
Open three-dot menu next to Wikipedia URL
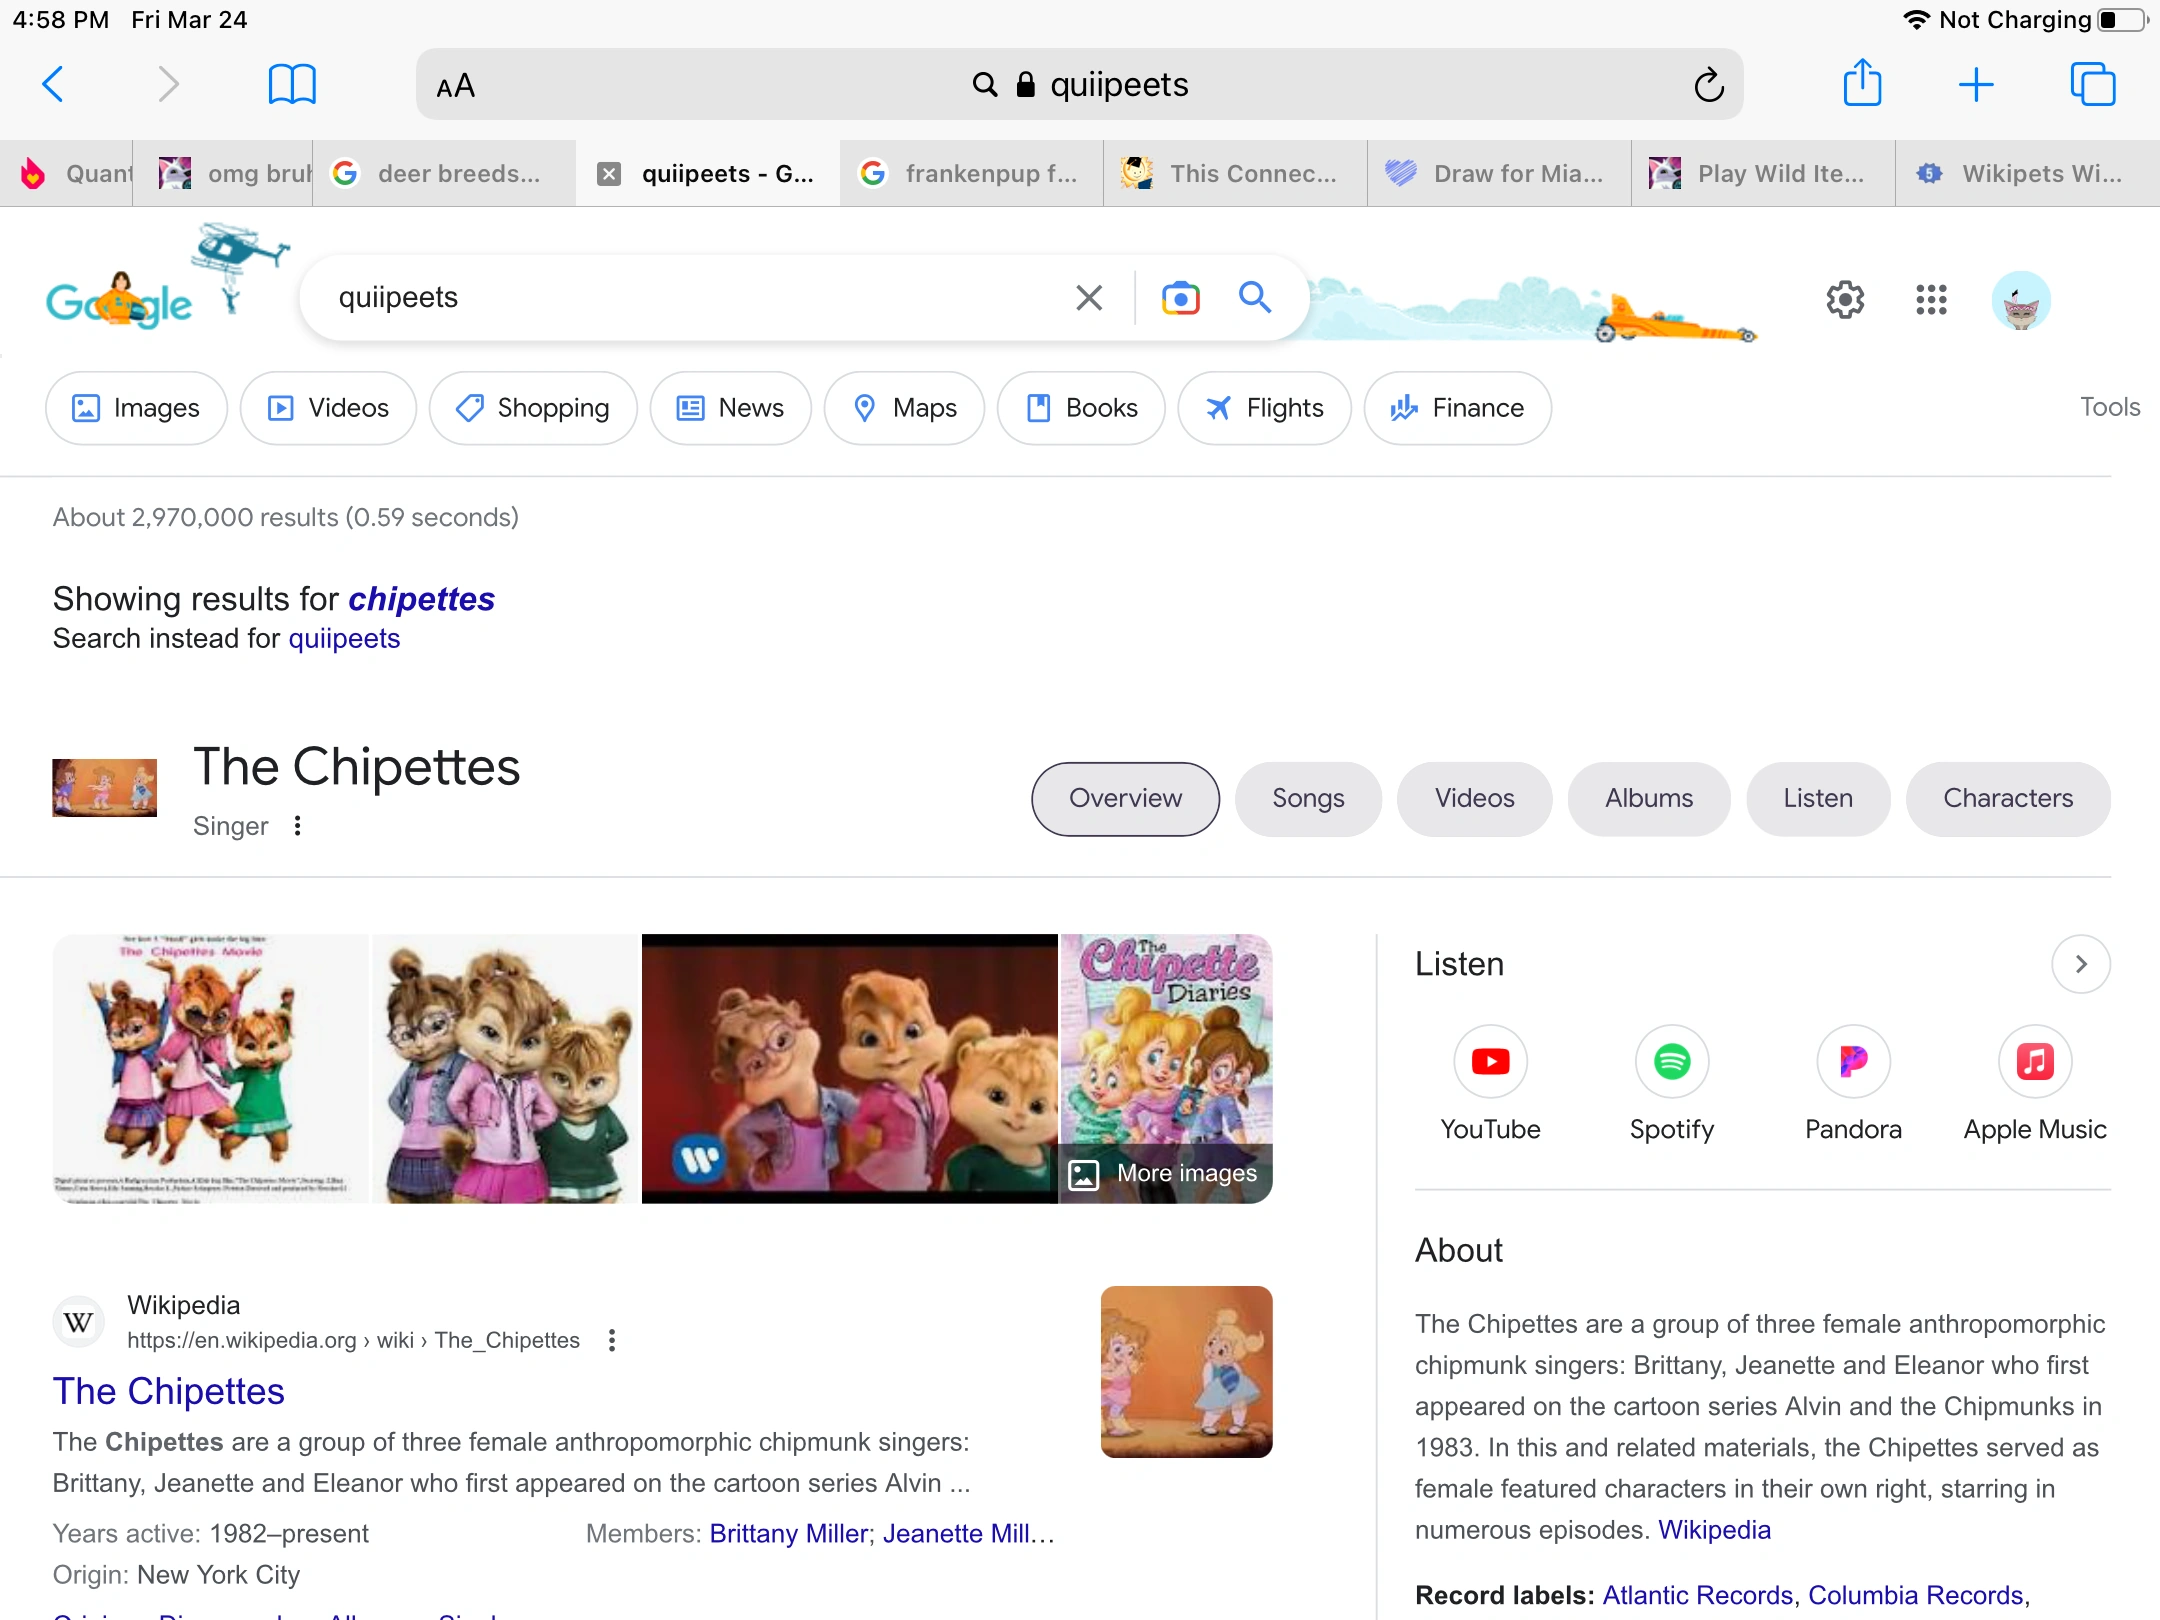tap(612, 1341)
